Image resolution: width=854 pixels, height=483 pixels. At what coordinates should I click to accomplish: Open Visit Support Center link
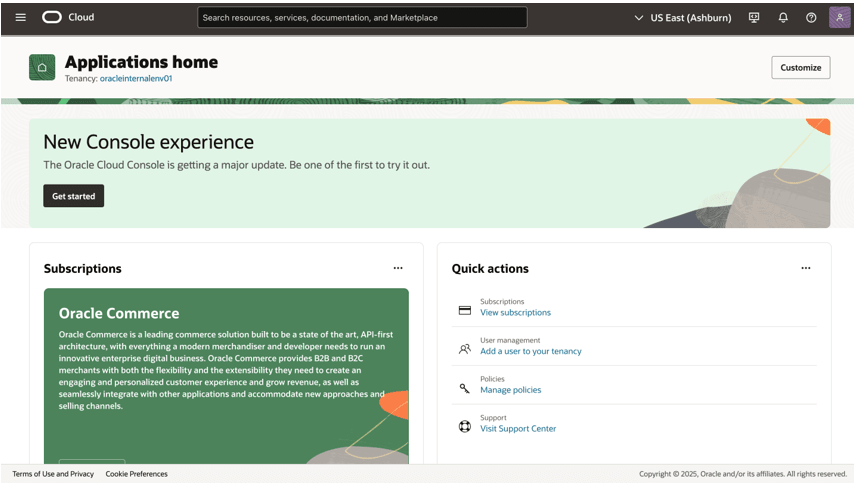point(518,429)
